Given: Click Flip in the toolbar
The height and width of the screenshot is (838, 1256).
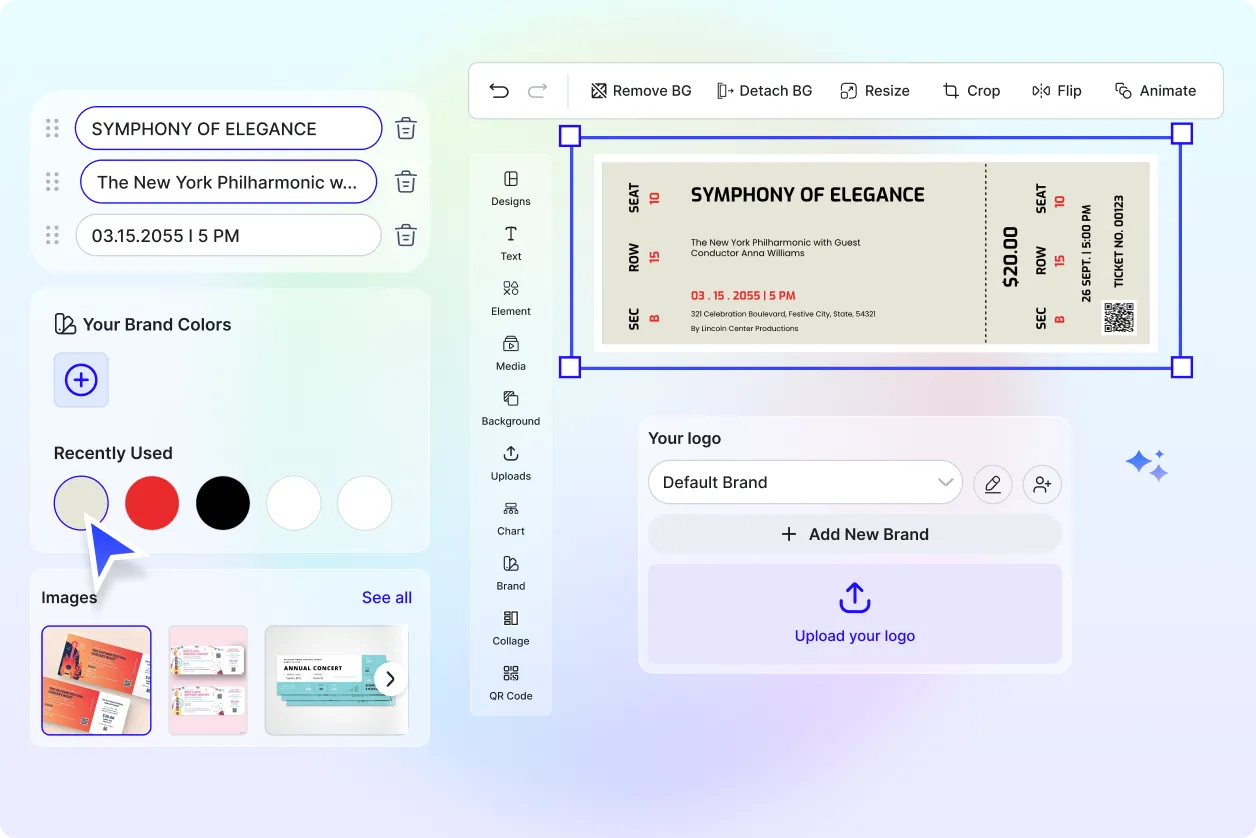Looking at the screenshot, I should 1057,90.
